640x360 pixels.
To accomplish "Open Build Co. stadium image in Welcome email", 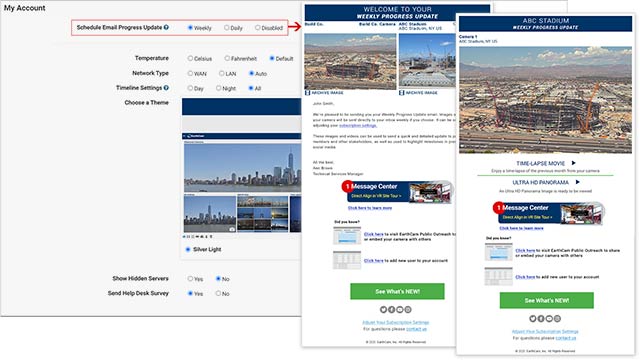I will [350, 62].
